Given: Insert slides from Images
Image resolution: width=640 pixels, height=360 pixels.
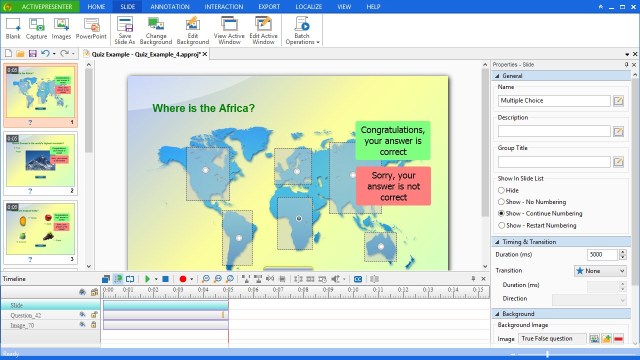Looking at the screenshot, I should click(61, 29).
